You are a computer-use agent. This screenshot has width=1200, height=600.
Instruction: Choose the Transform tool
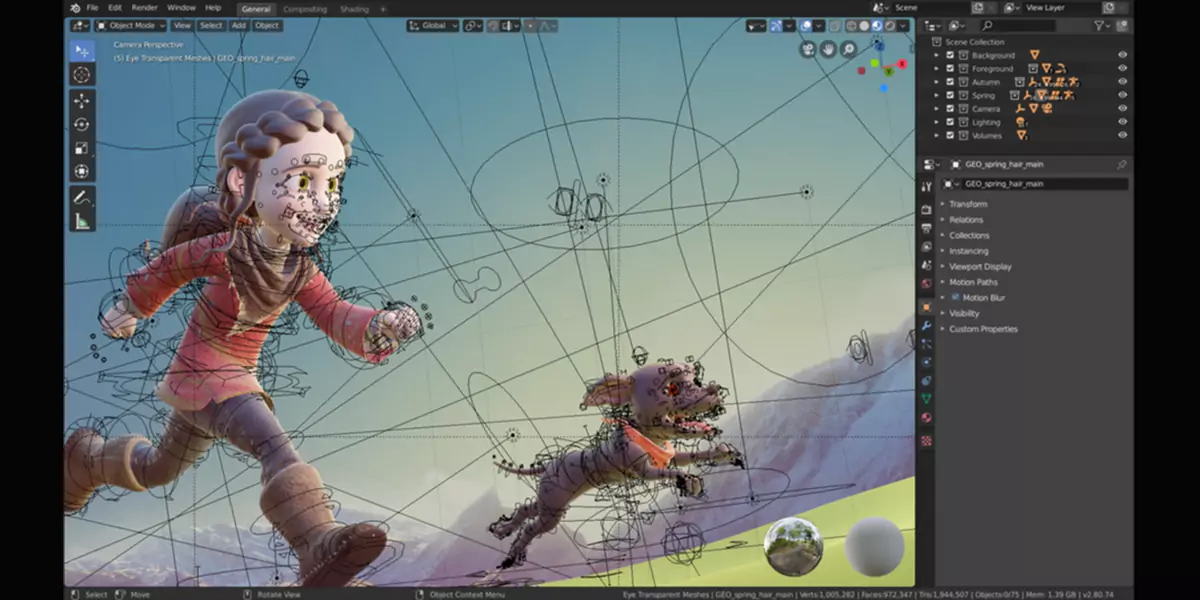click(82, 172)
